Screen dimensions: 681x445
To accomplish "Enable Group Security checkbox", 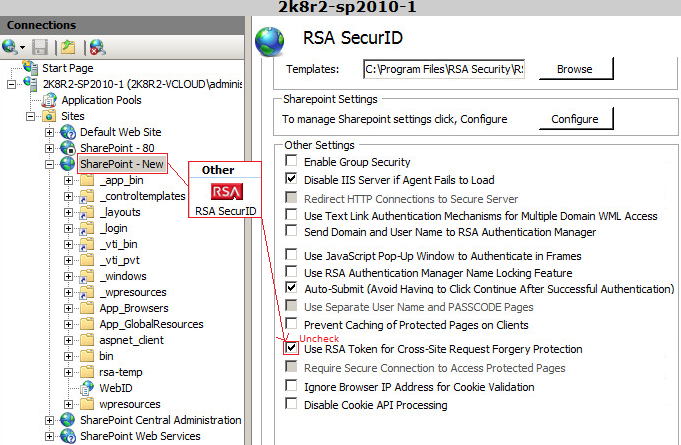I will click(291, 162).
